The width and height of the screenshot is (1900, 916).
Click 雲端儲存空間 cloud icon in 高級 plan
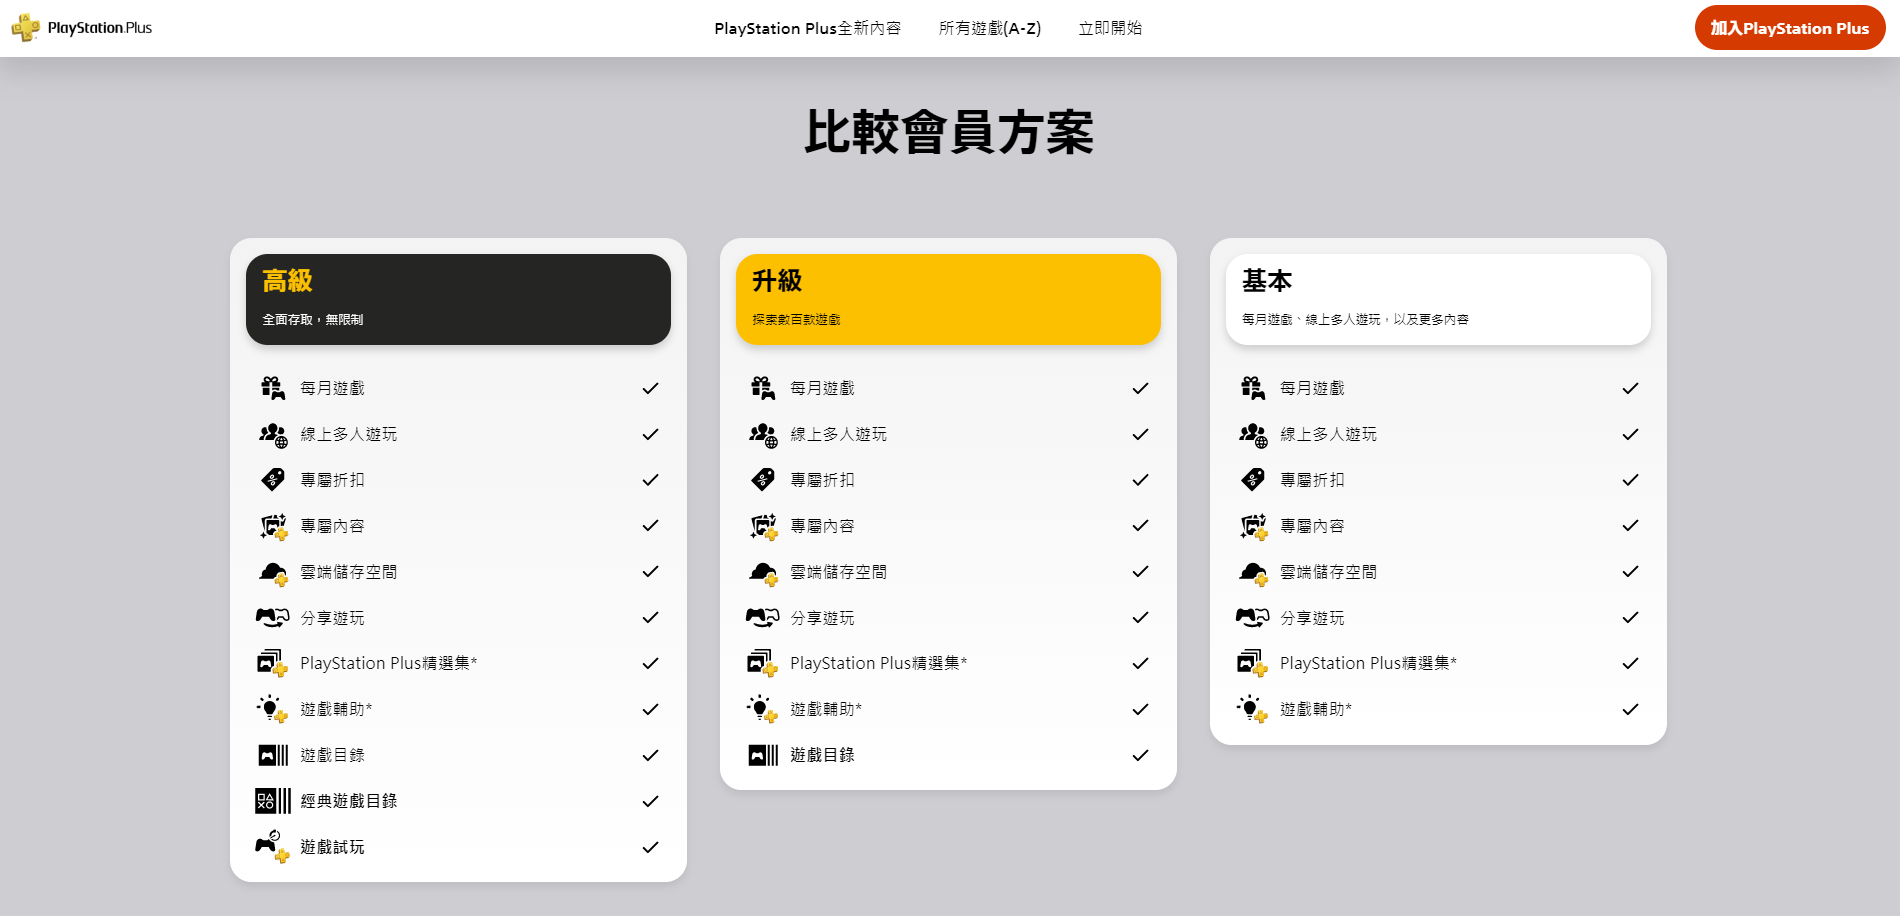pyautogui.click(x=273, y=572)
